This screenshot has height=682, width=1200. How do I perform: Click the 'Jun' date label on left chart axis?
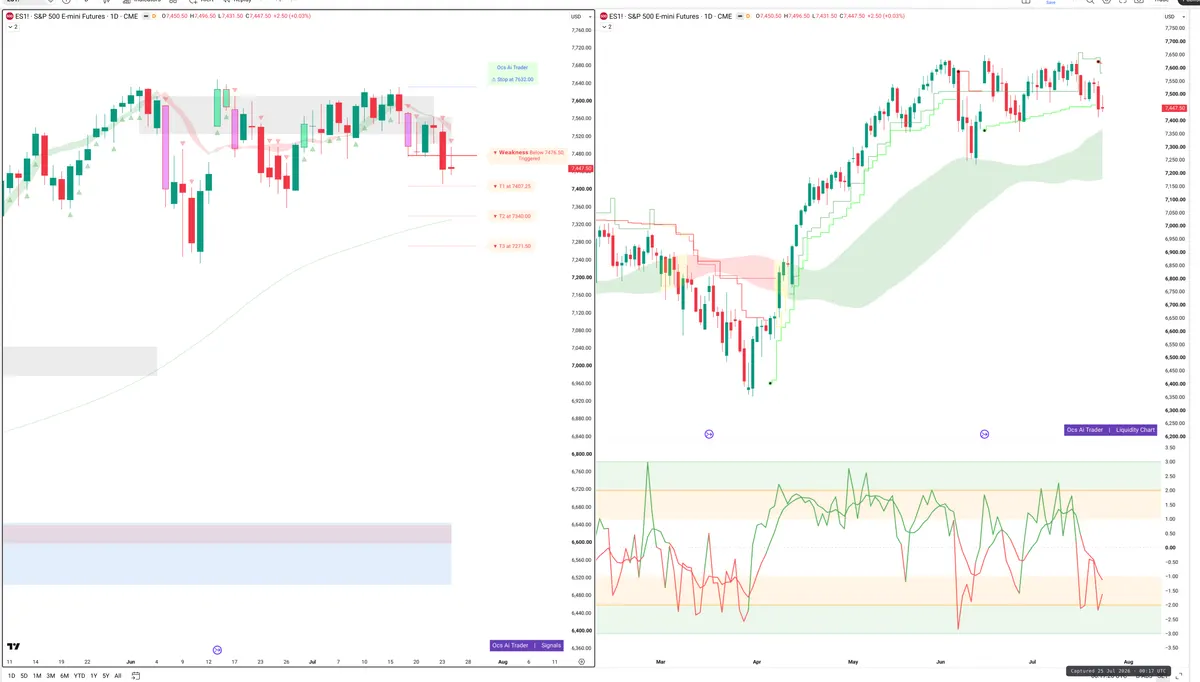click(130, 662)
